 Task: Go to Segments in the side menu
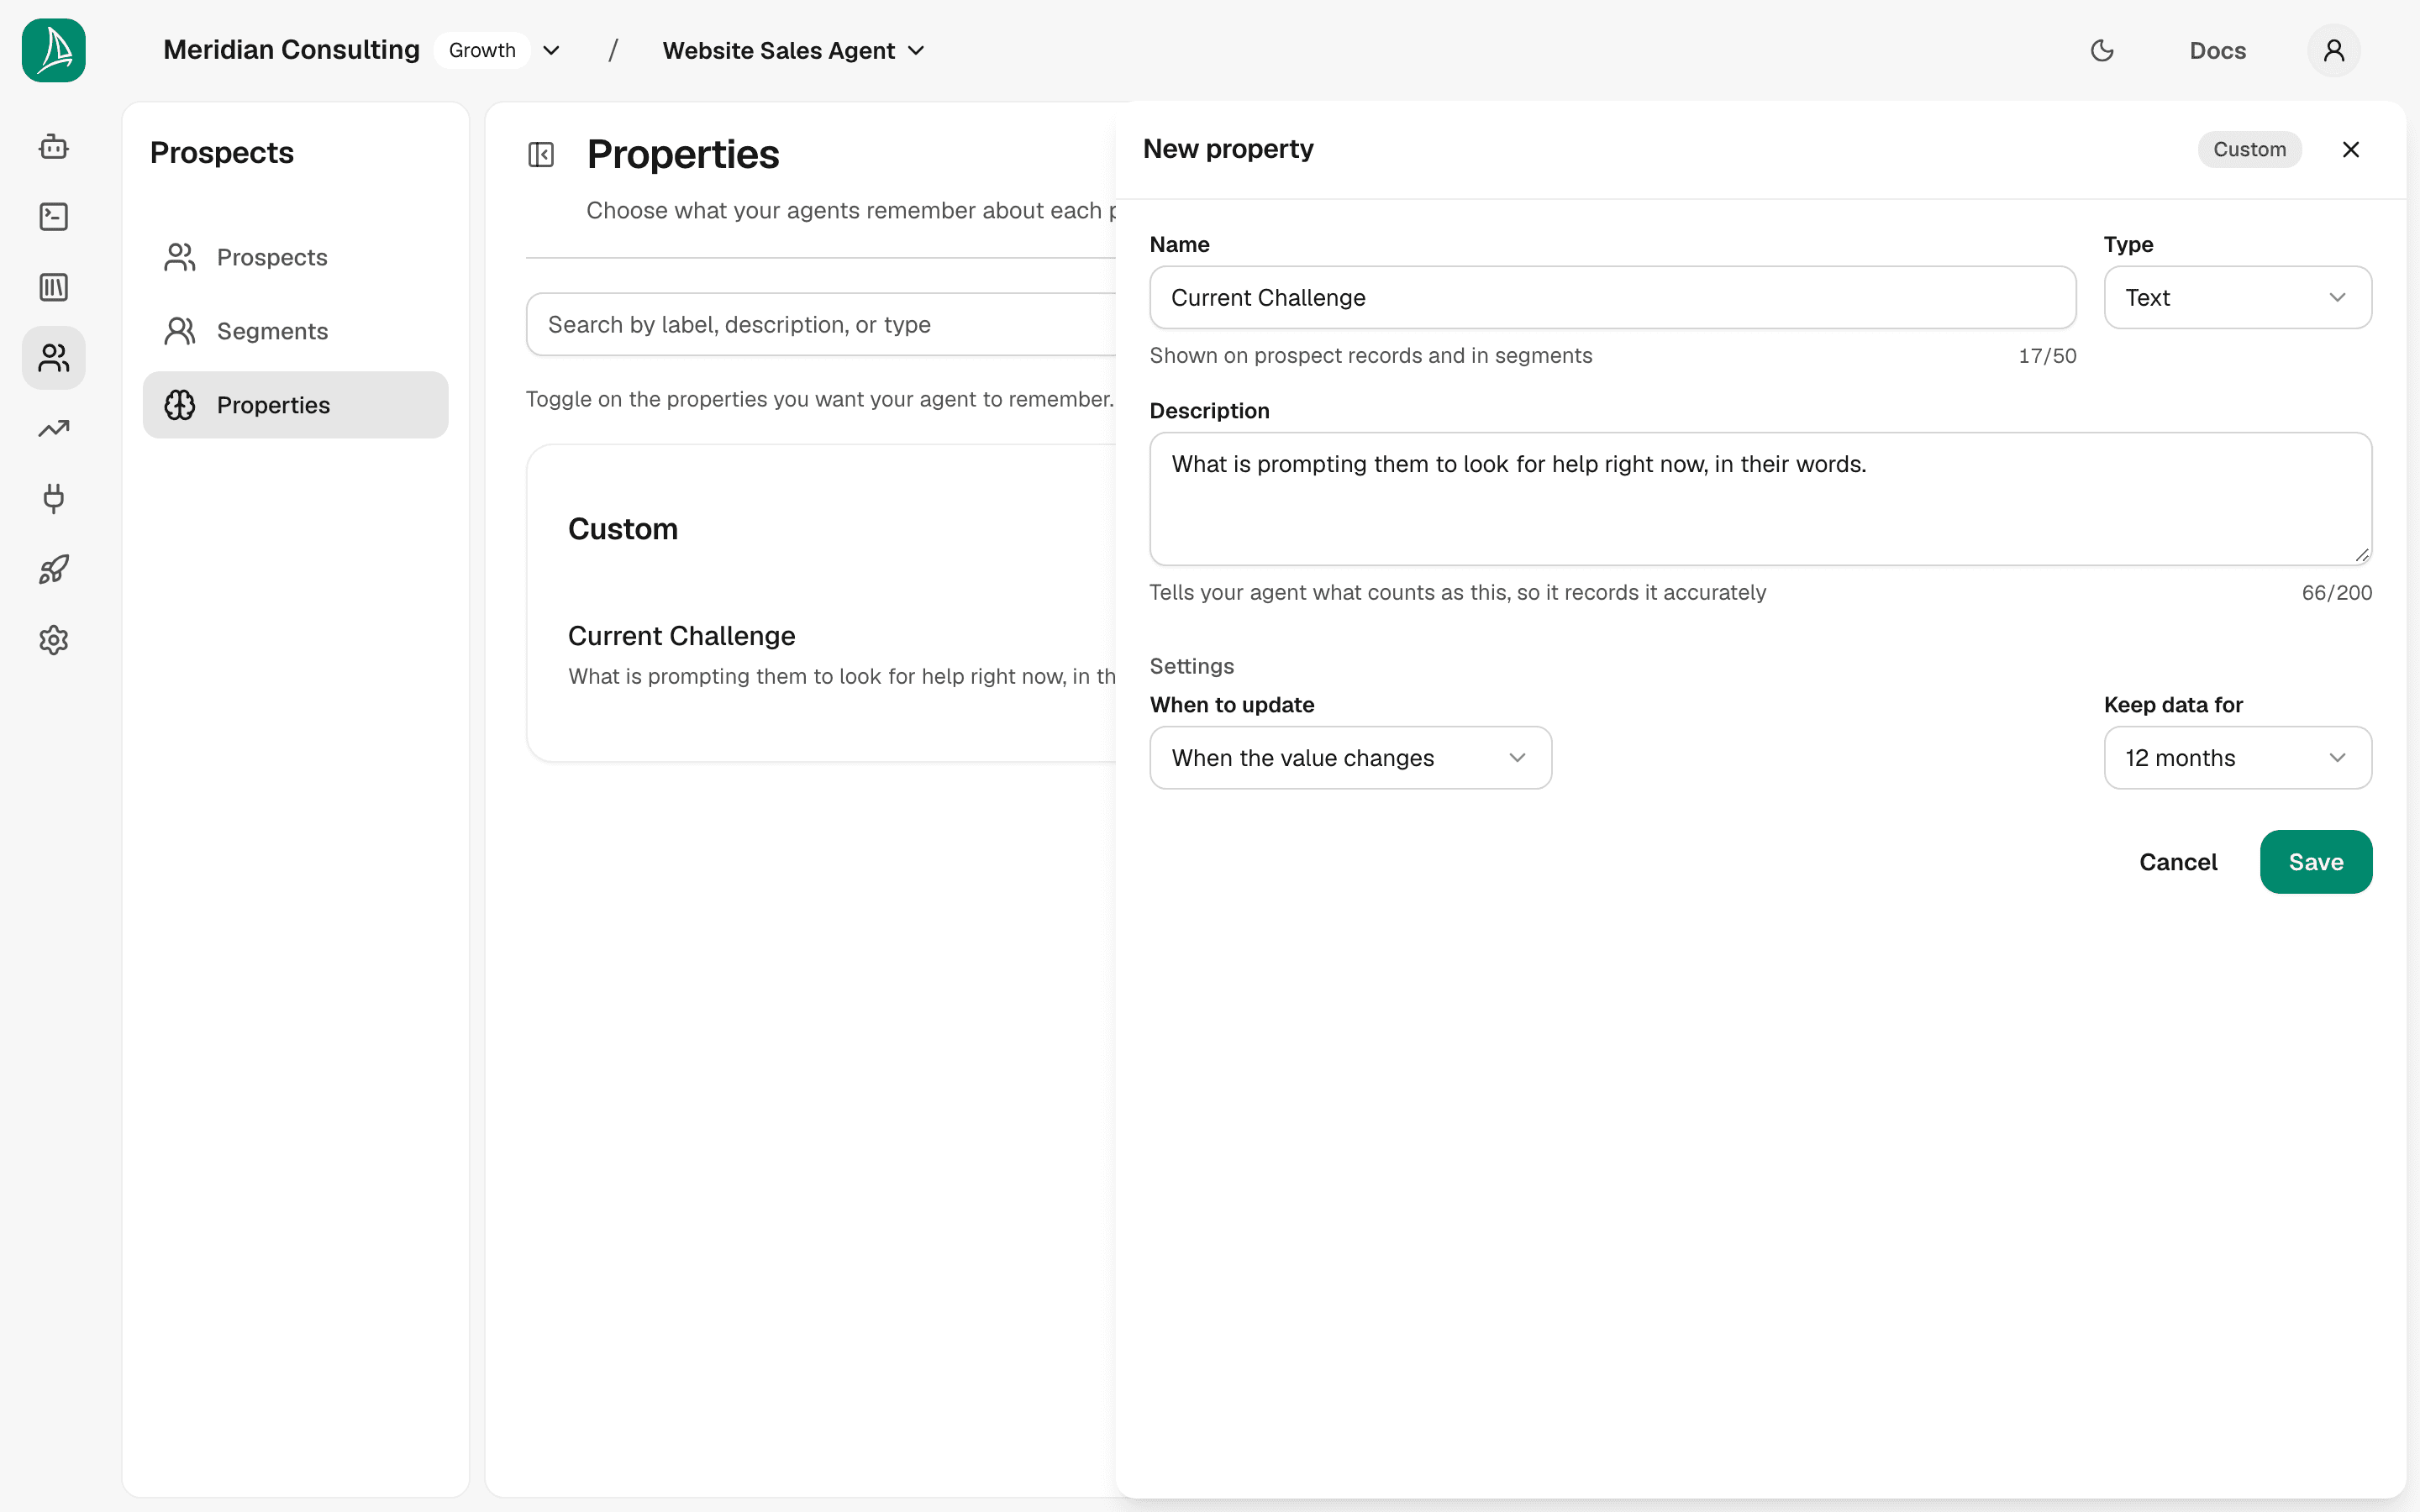(x=296, y=331)
